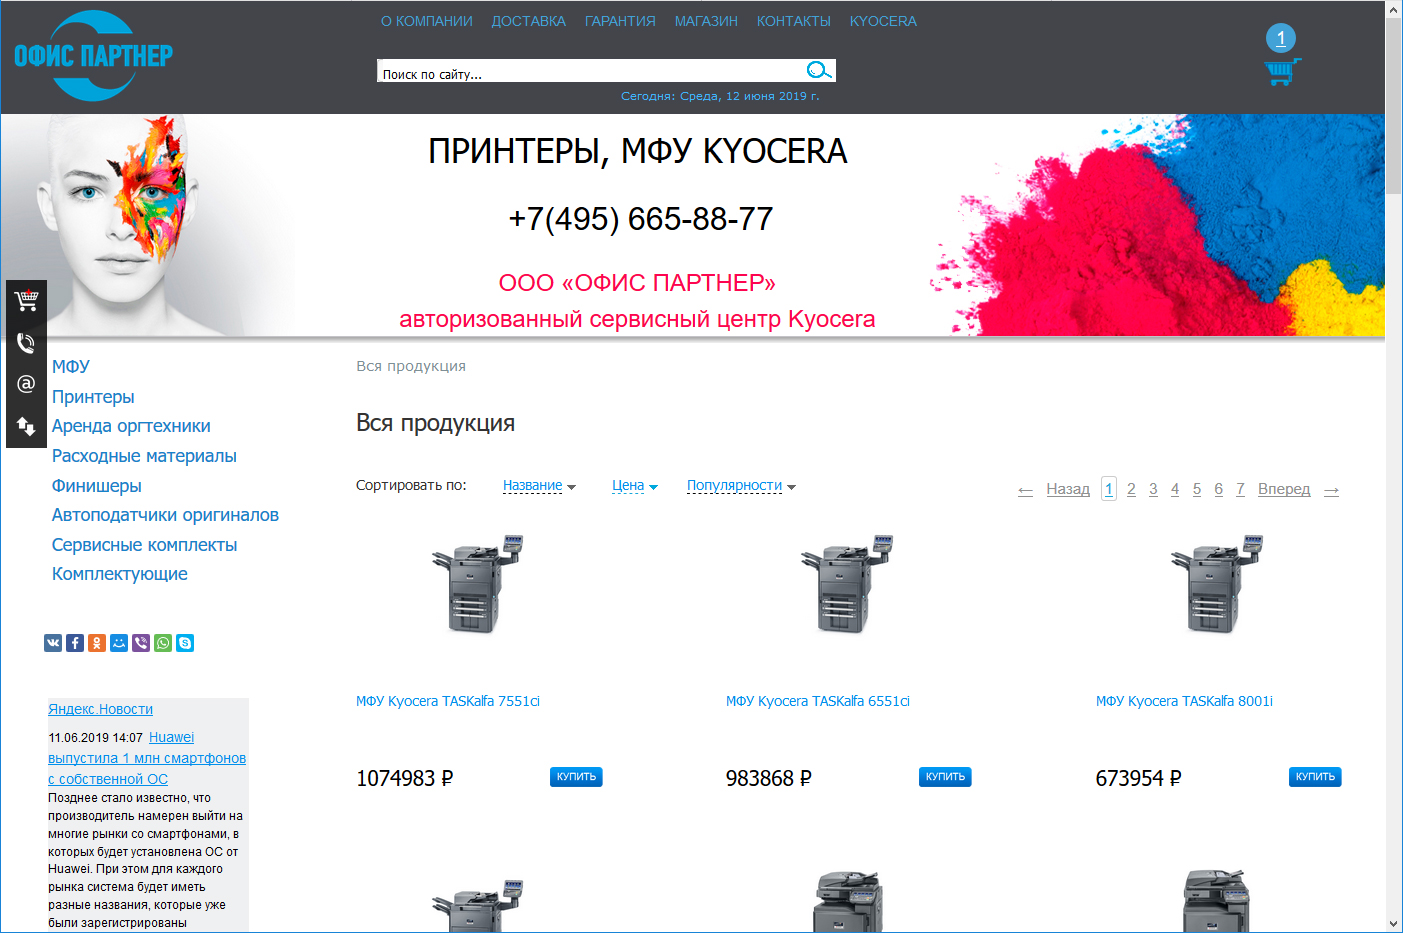The width and height of the screenshot is (1403, 933).
Task: Go to page 3 of products
Action: click(x=1153, y=489)
